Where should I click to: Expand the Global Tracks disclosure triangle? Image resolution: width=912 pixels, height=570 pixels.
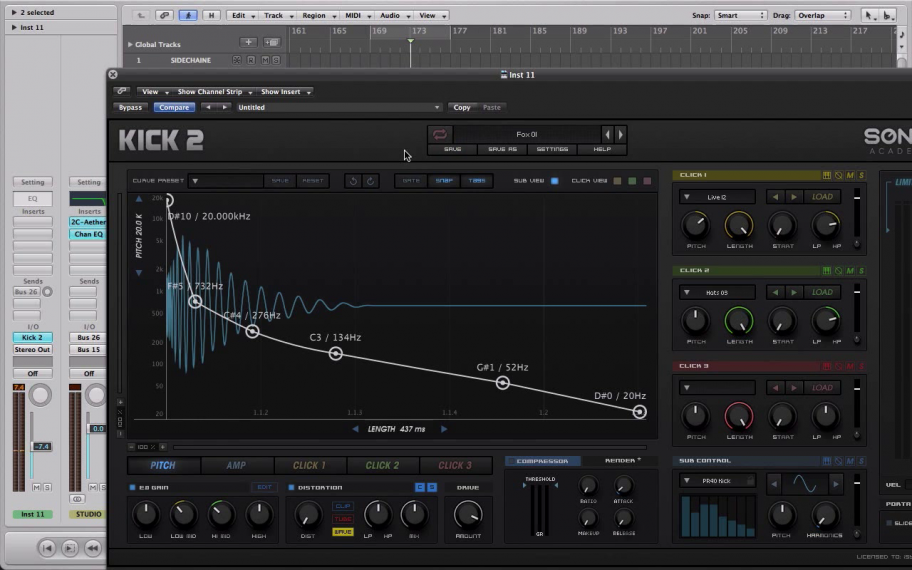130,44
